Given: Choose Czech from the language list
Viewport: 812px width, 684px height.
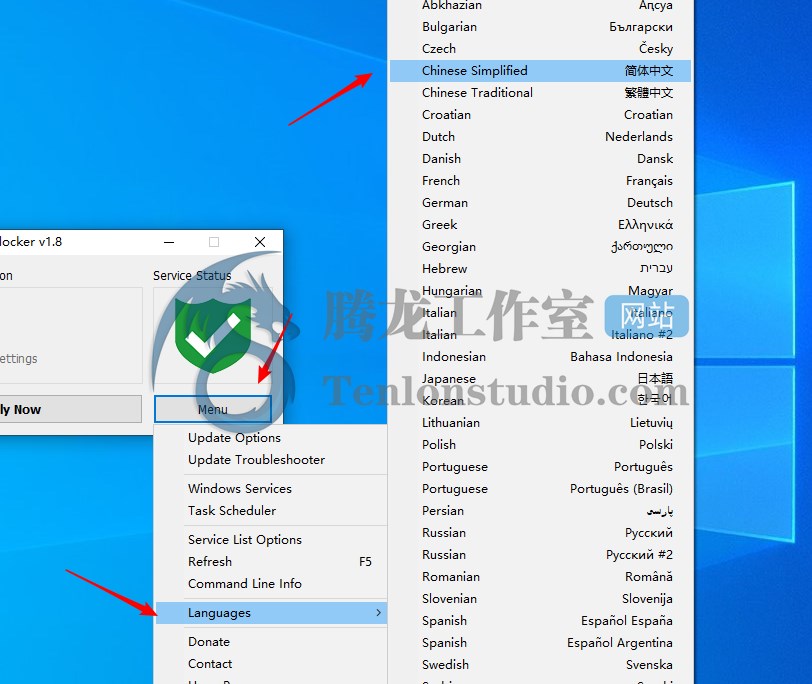Looking at the screenshot, I should coord(540,49).
